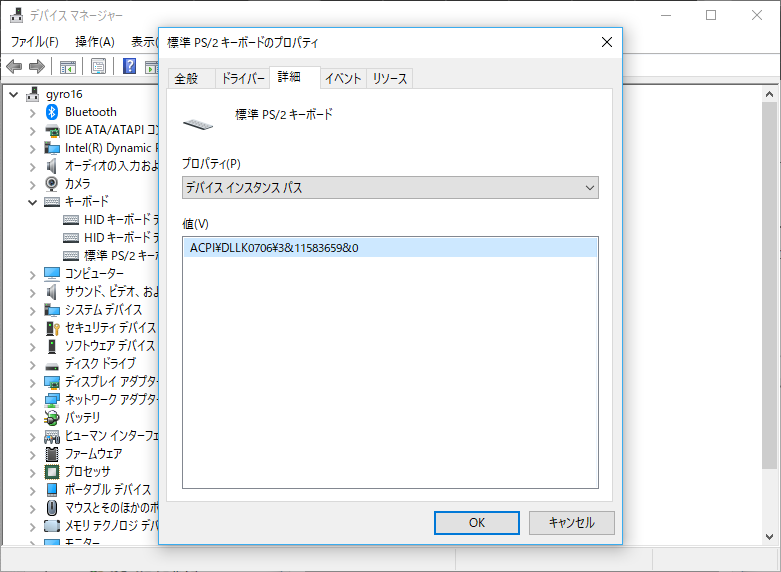Click the ヒューマン インターフェイス device icon

[52, 436]
